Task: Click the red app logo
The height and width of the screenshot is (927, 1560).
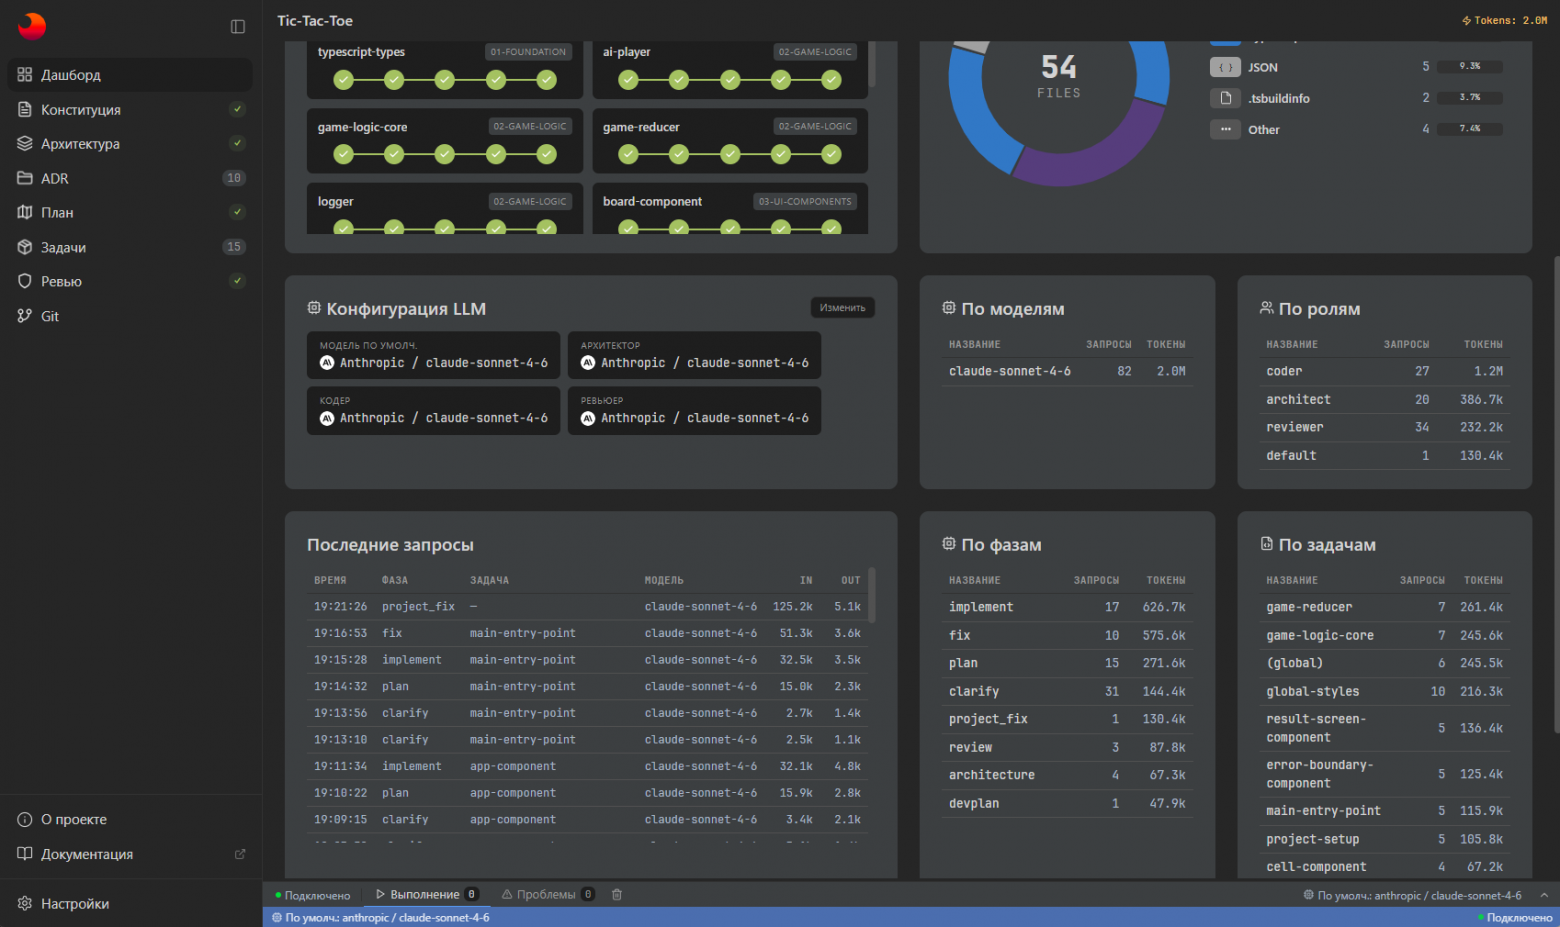Action: [32, 26]
